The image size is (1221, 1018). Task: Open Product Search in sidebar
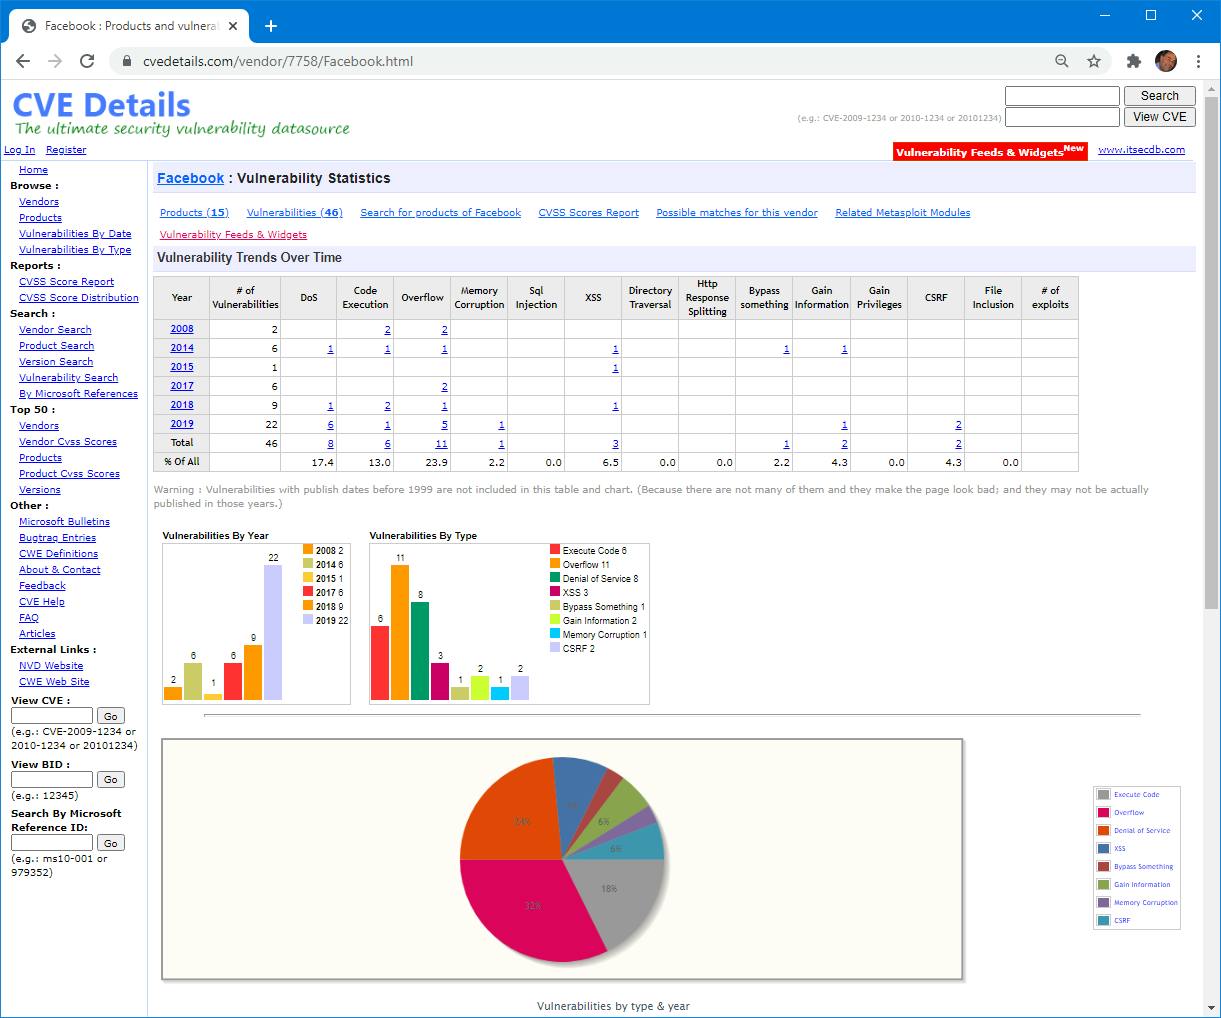pos(56,346)
